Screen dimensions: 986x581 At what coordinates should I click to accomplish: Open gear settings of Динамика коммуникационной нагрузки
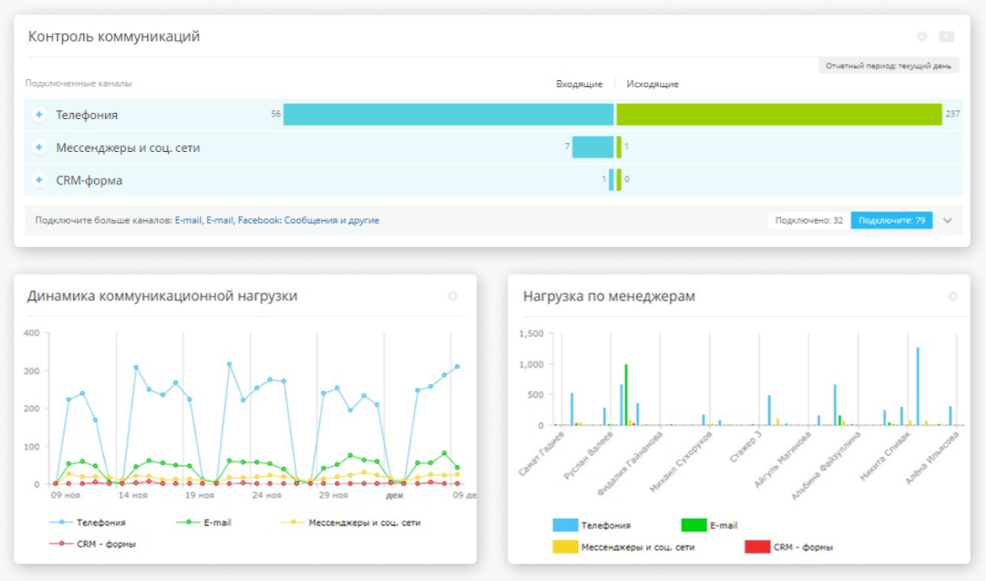click(x=453, y=296)
